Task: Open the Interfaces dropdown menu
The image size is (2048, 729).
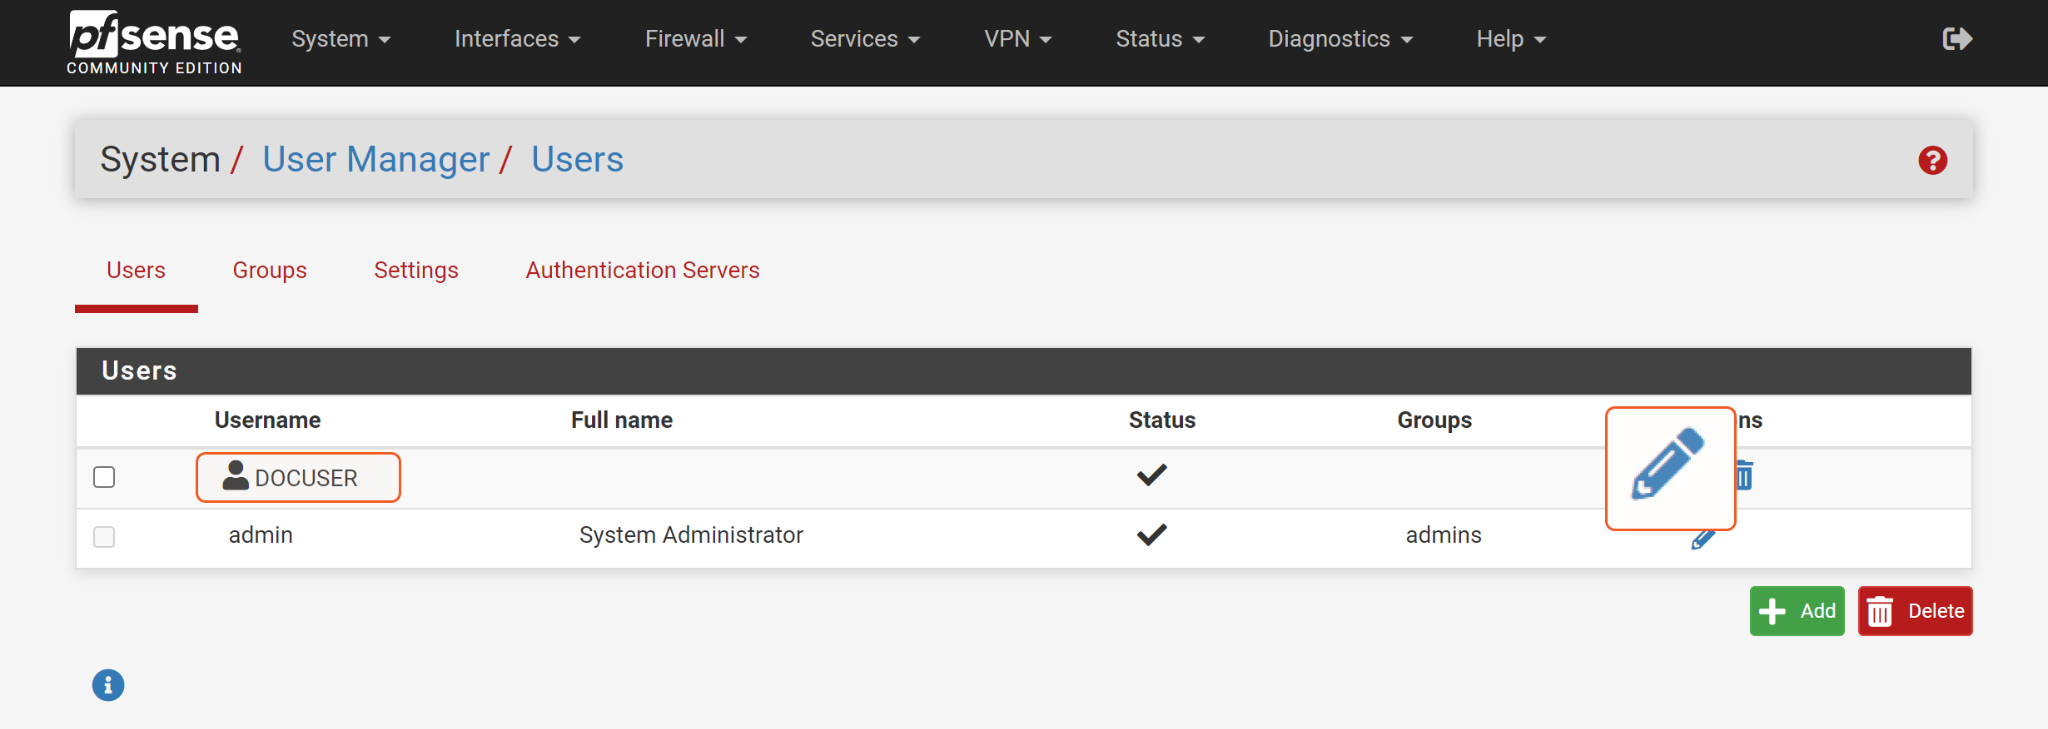Action: (x=516, y=39)
